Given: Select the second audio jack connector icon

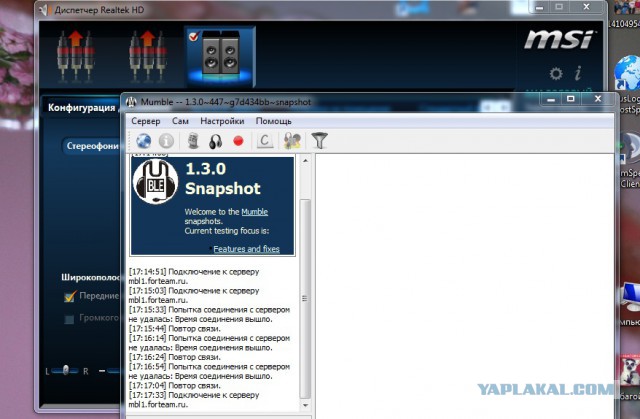Looking at the screenshot, I should tap(148, 56).
